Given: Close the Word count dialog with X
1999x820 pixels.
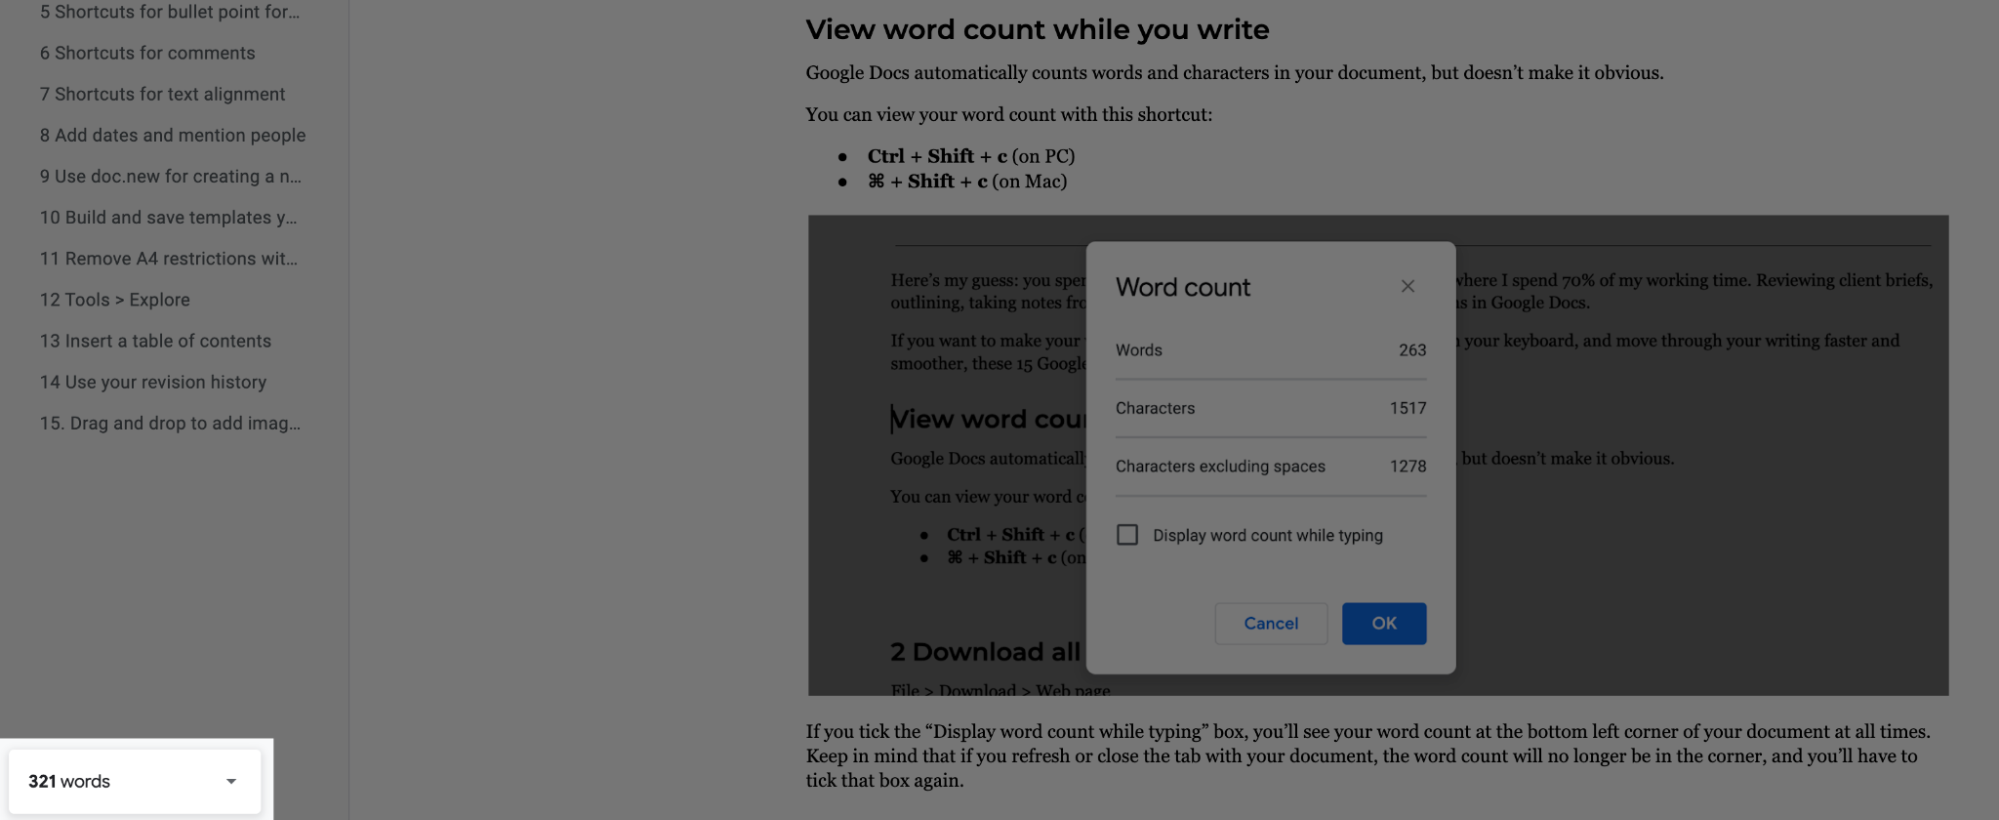Looking at the screenshot, I should click(1407, 287).
